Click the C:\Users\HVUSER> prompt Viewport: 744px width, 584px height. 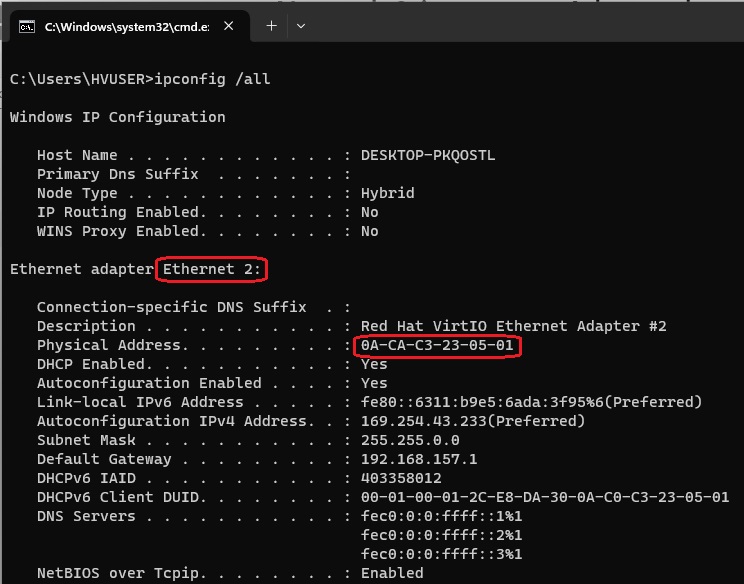point(82,79)
